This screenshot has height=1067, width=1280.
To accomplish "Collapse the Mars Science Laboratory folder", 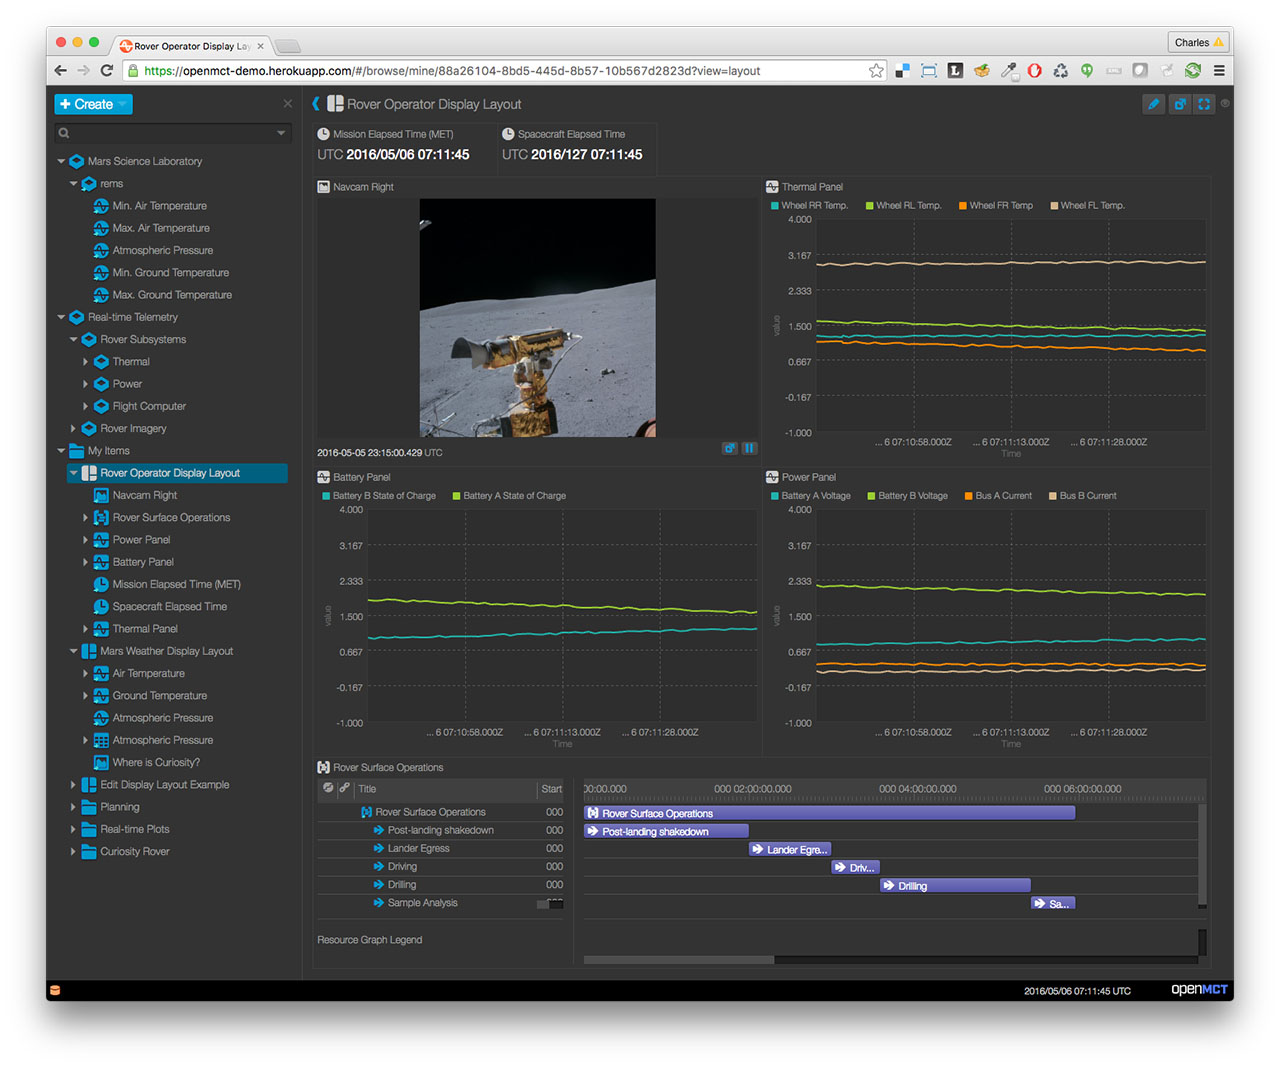I will pyautogui.click(x=61, y=161).
